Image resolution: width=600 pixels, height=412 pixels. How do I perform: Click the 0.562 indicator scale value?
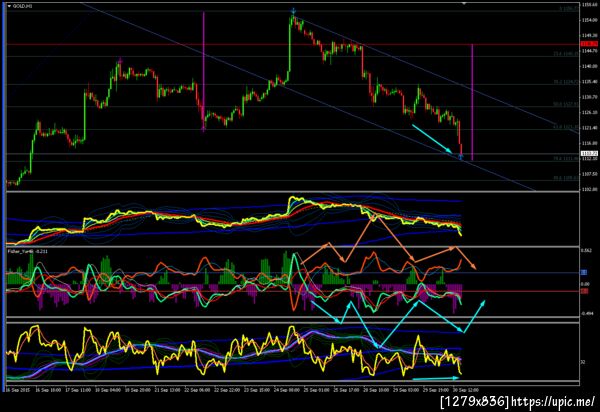click(x=586, y=250)
